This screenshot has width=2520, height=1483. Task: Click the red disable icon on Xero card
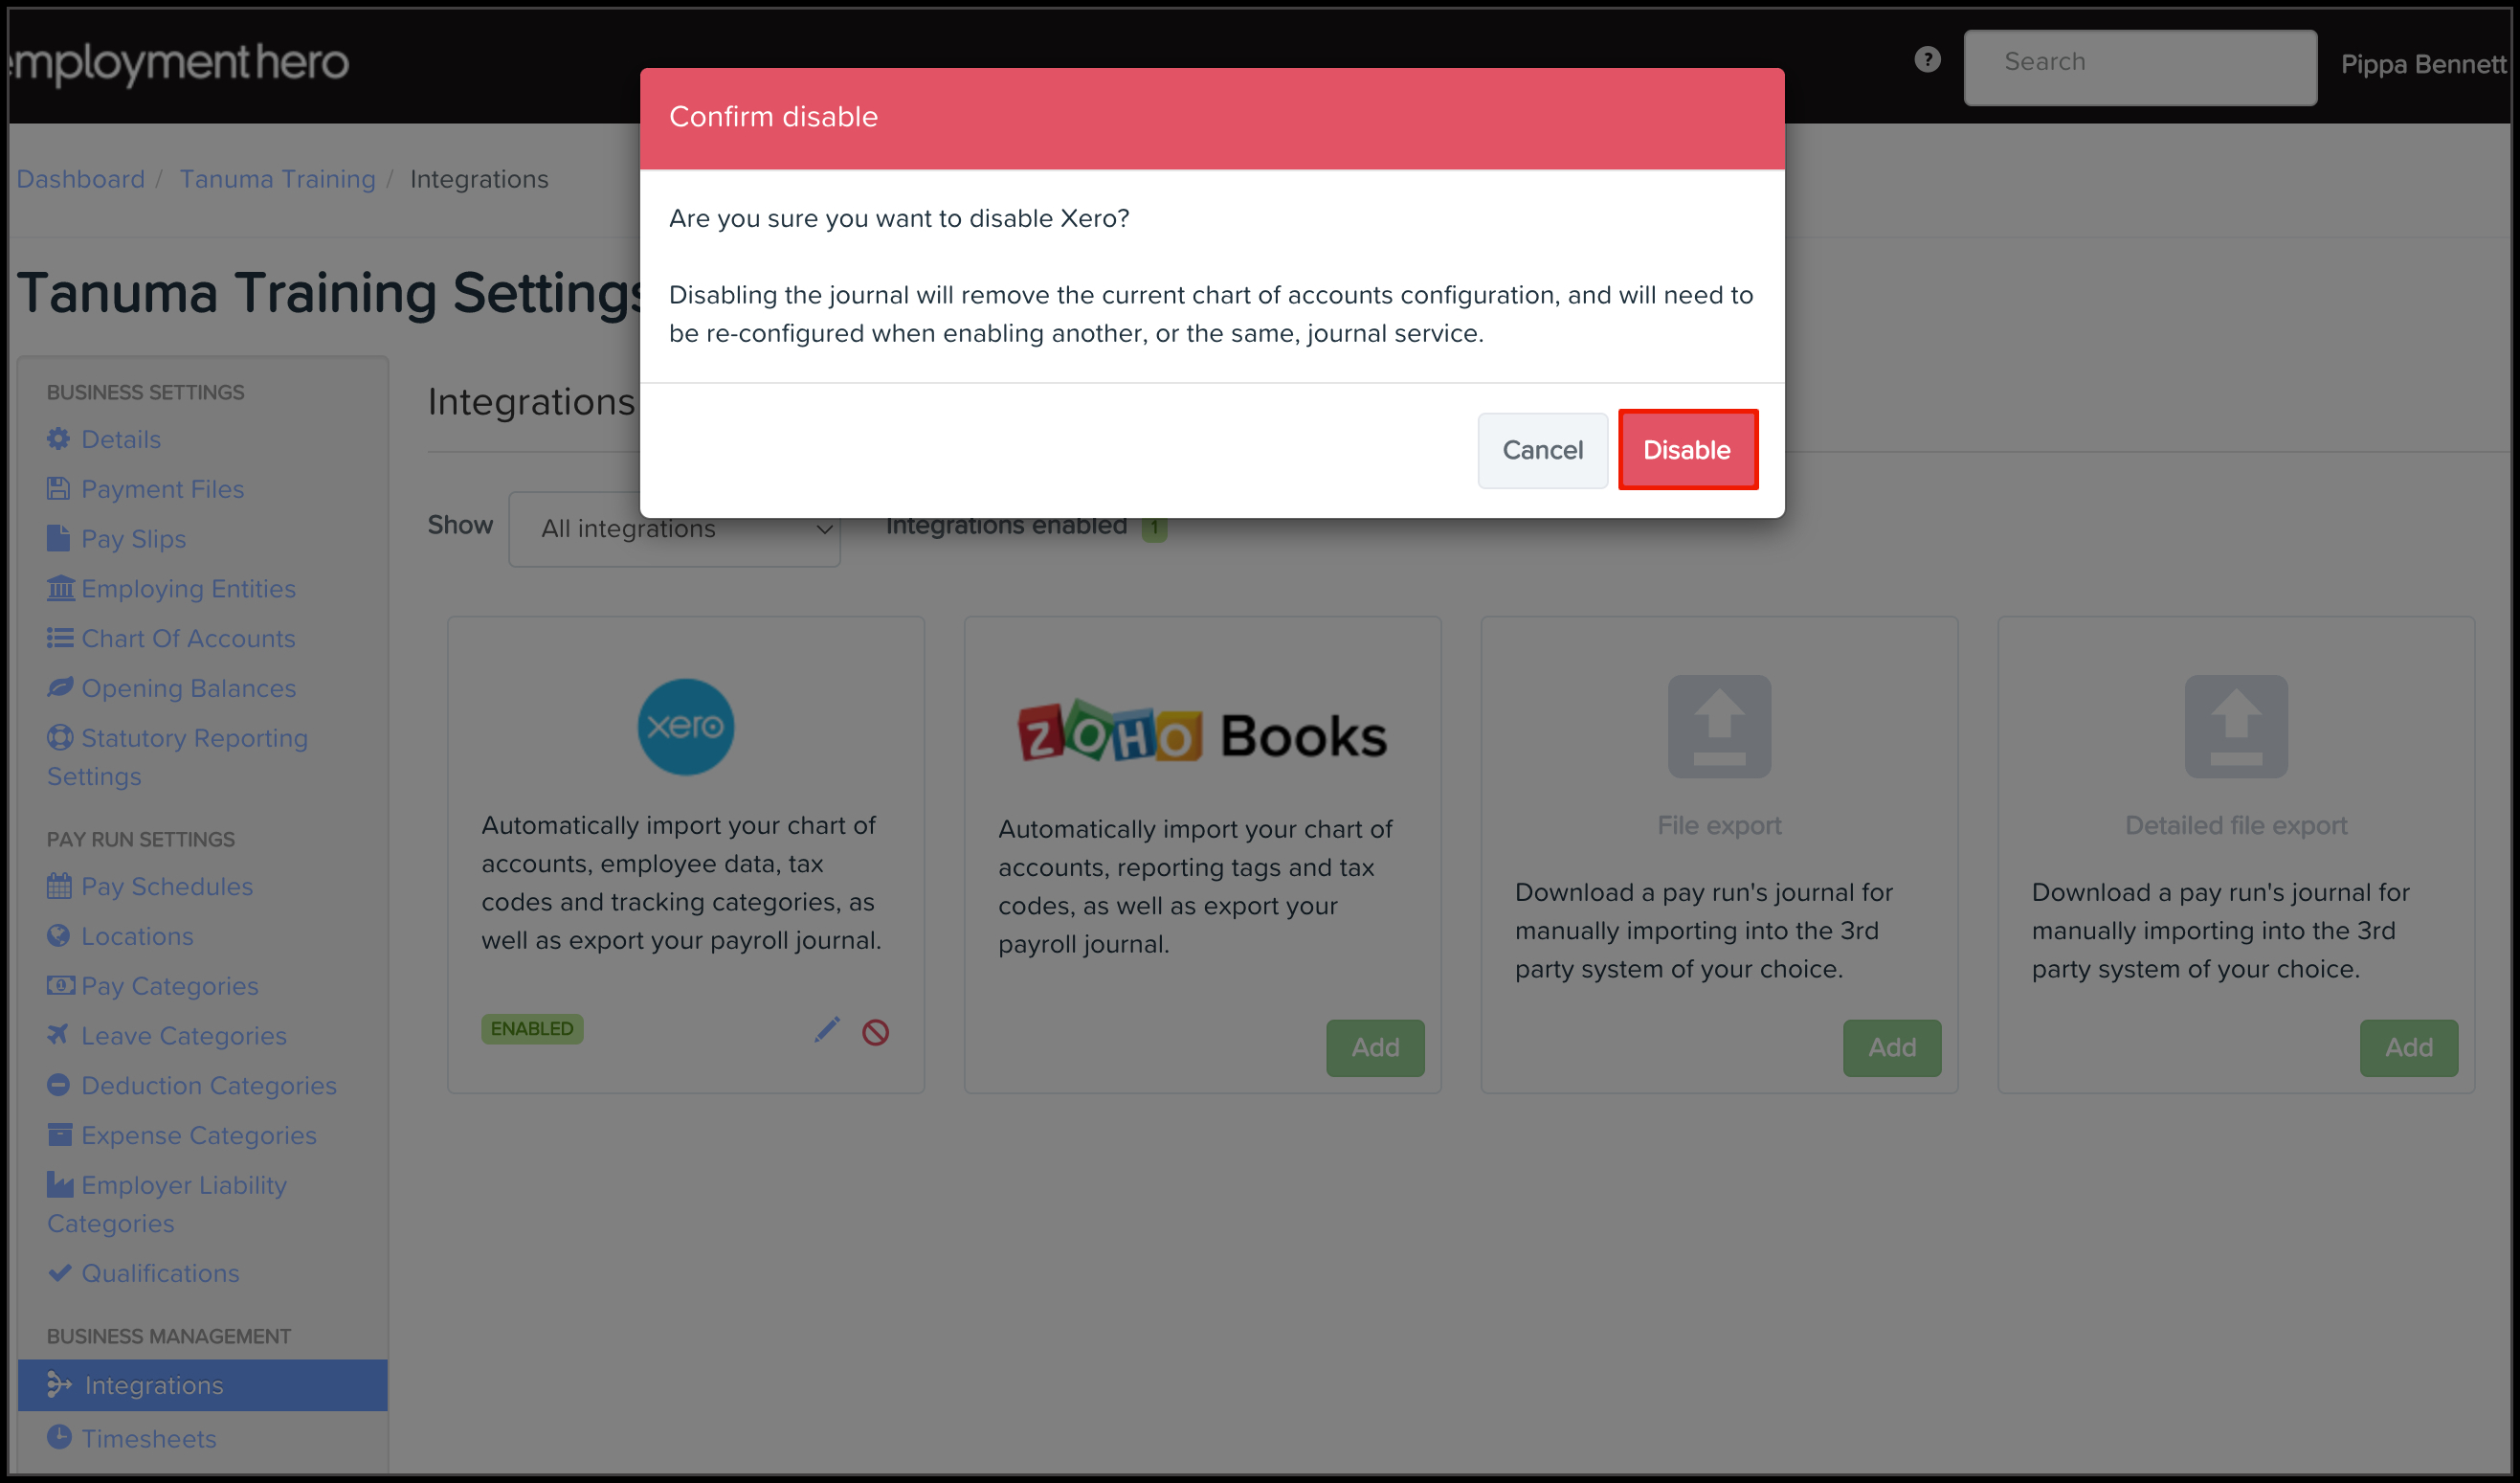(875, 1032)
